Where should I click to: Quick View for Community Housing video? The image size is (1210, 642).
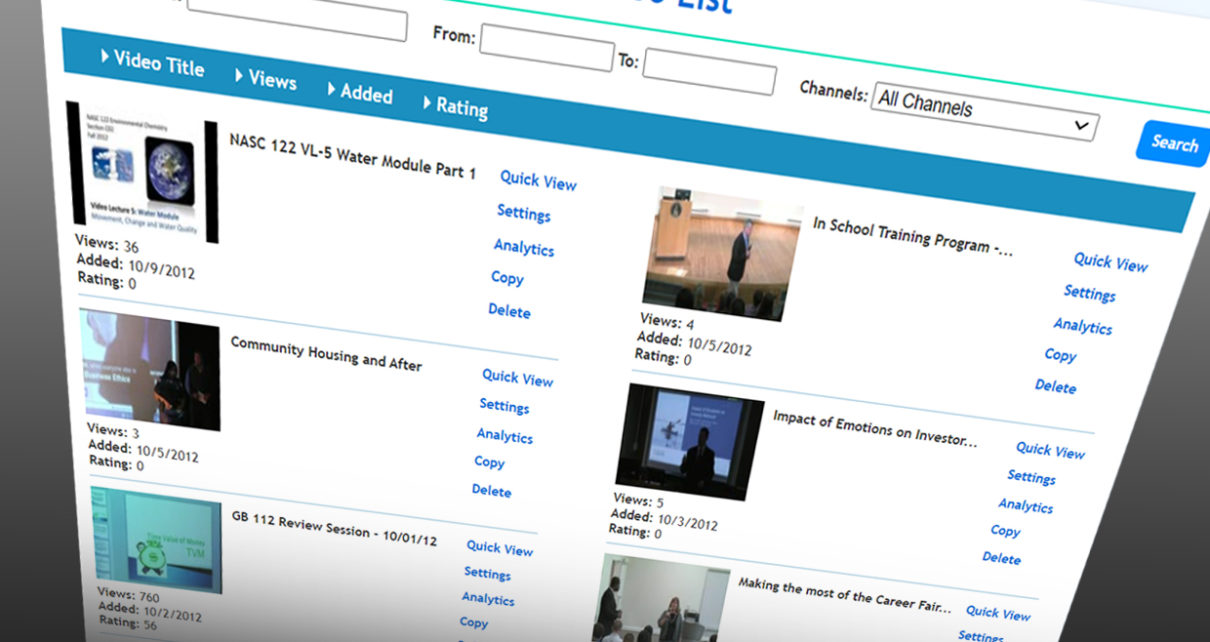(517, 377)
